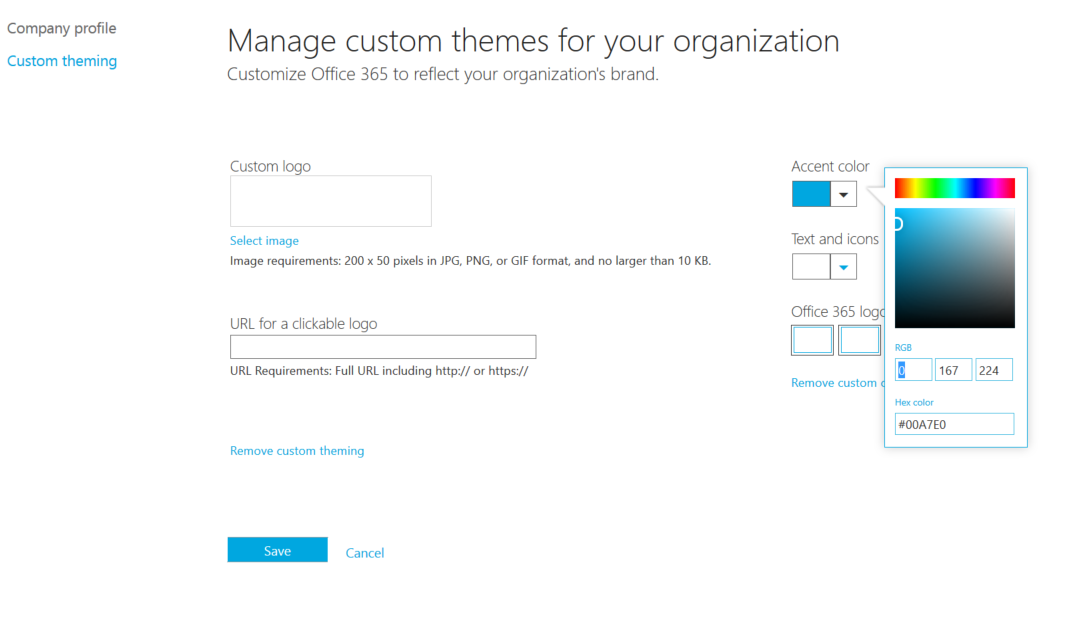Select the second Office 365 logo swatch
The width and height of the screenshot is (1081, 626).
click(859, 340)
